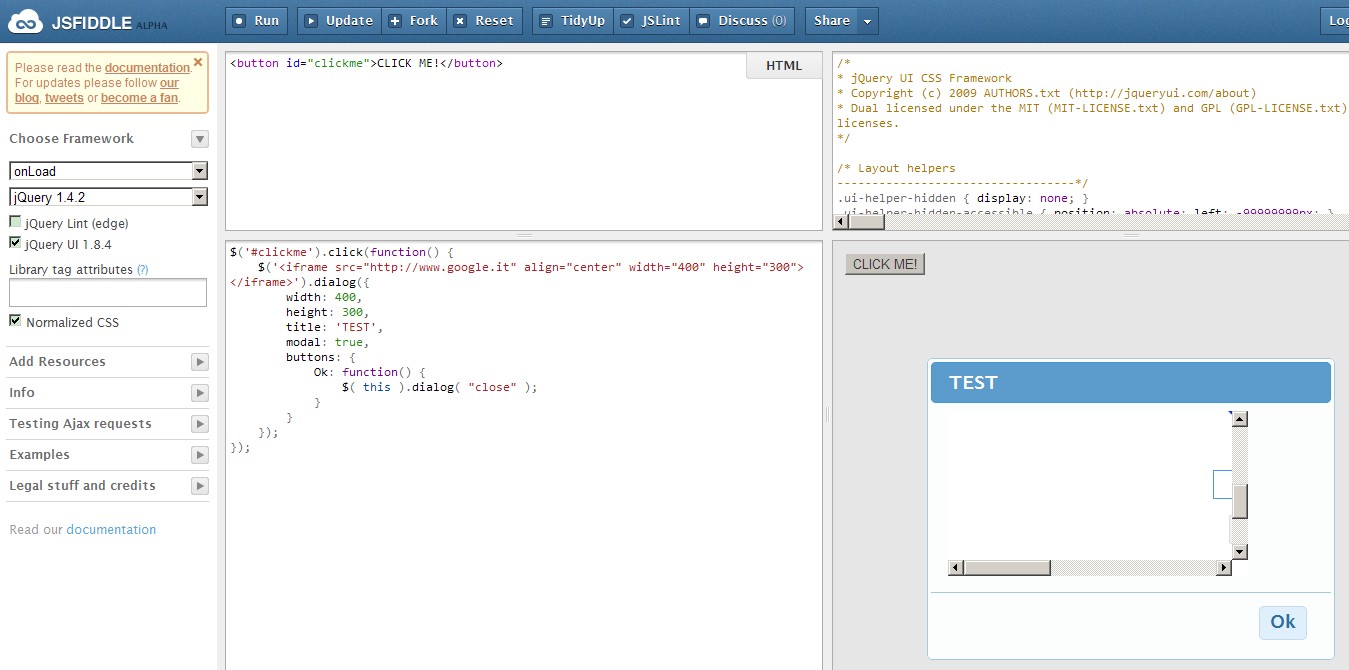Click the Ok button in TEST dialog
This screenshot has height=670, width=1349.
click(1282, 622)
